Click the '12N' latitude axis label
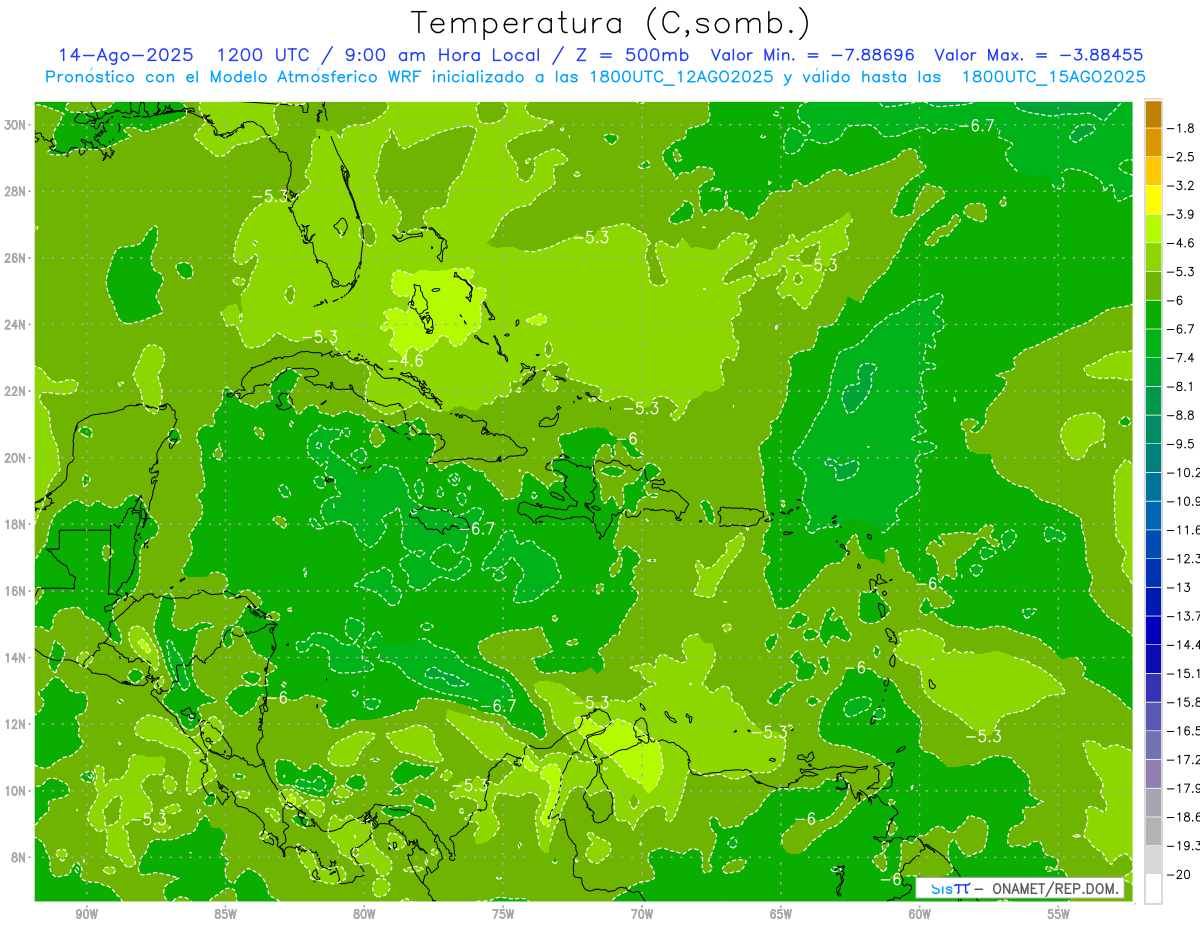The image size is (1200, 927). pyautogui.click(x=17, y=723)
